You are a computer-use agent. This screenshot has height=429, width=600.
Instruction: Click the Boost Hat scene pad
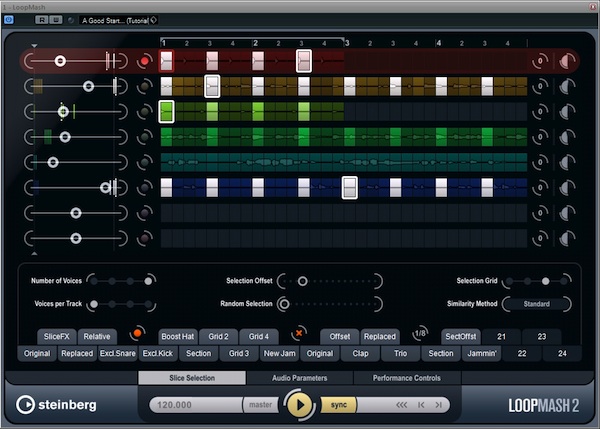coord(178,336)
